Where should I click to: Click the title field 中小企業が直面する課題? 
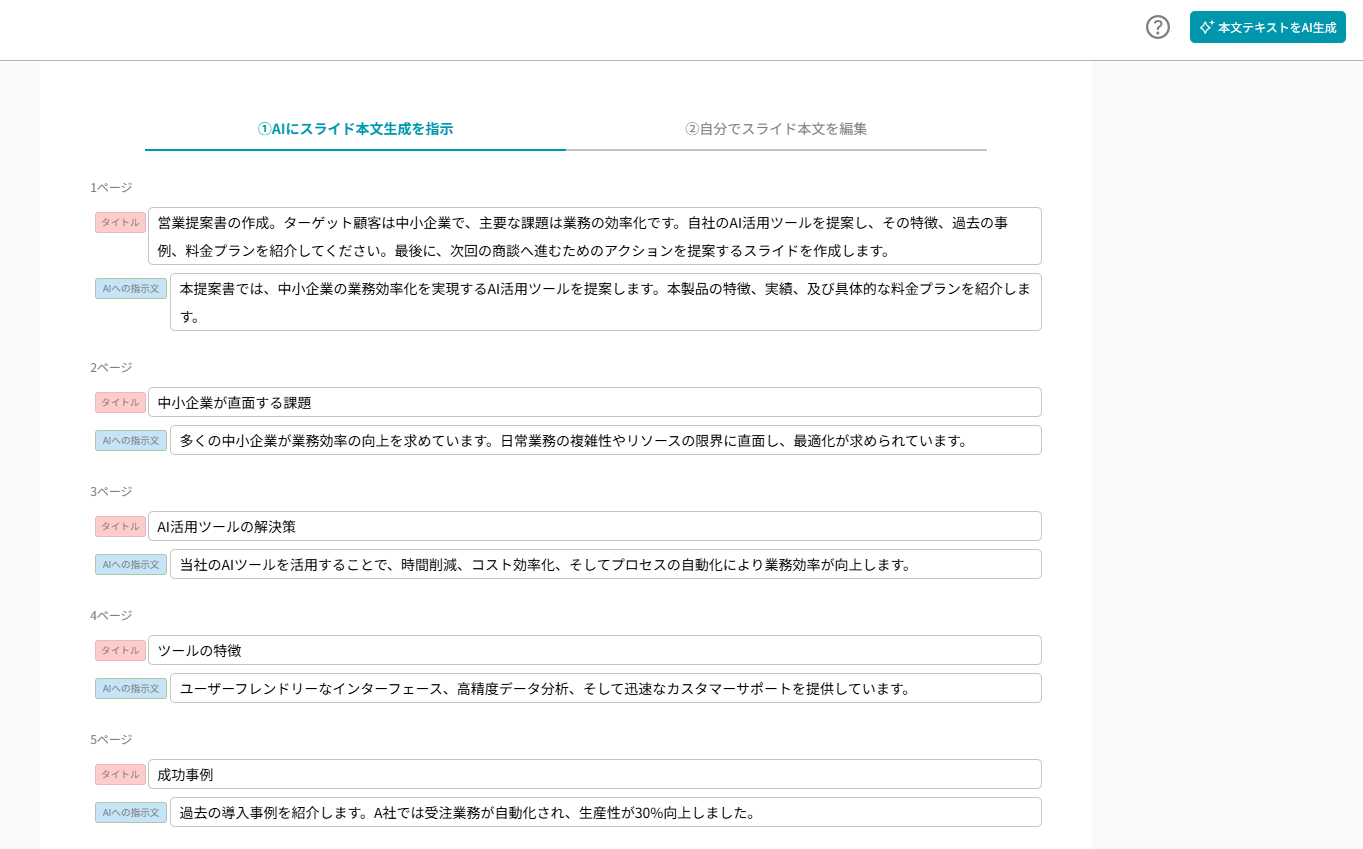tap(595, 402)
